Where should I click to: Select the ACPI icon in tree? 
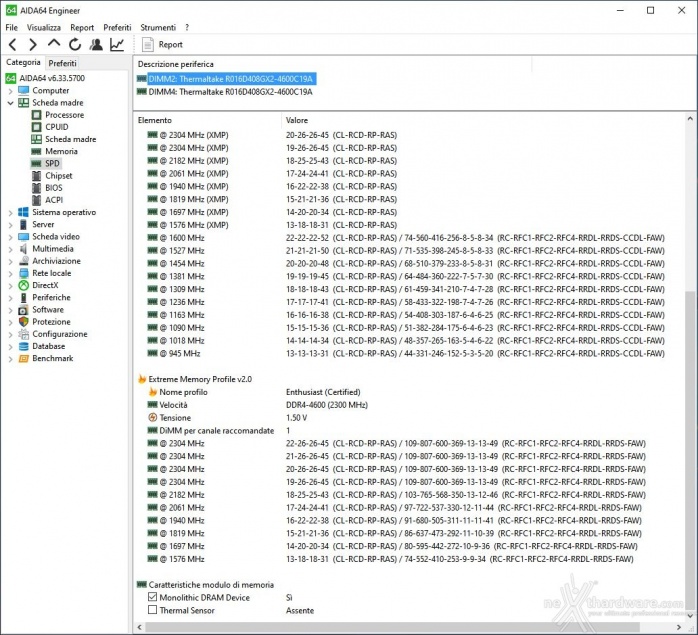coord(37,200)
